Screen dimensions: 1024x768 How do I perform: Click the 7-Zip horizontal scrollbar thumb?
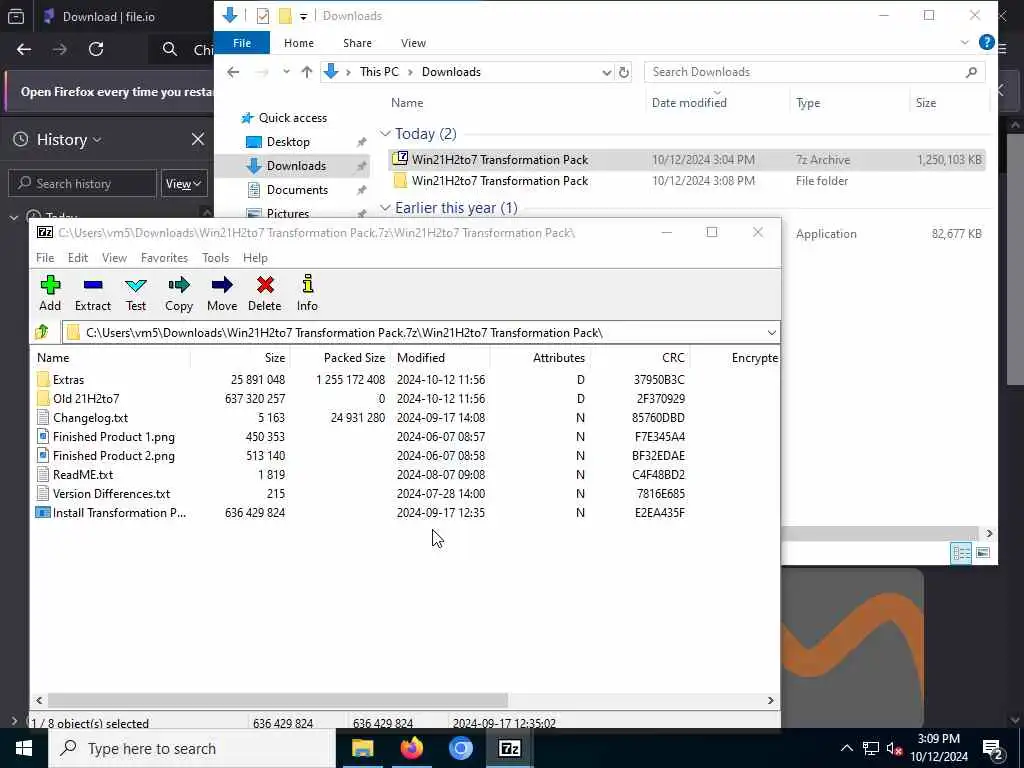[x=278, y=700]
